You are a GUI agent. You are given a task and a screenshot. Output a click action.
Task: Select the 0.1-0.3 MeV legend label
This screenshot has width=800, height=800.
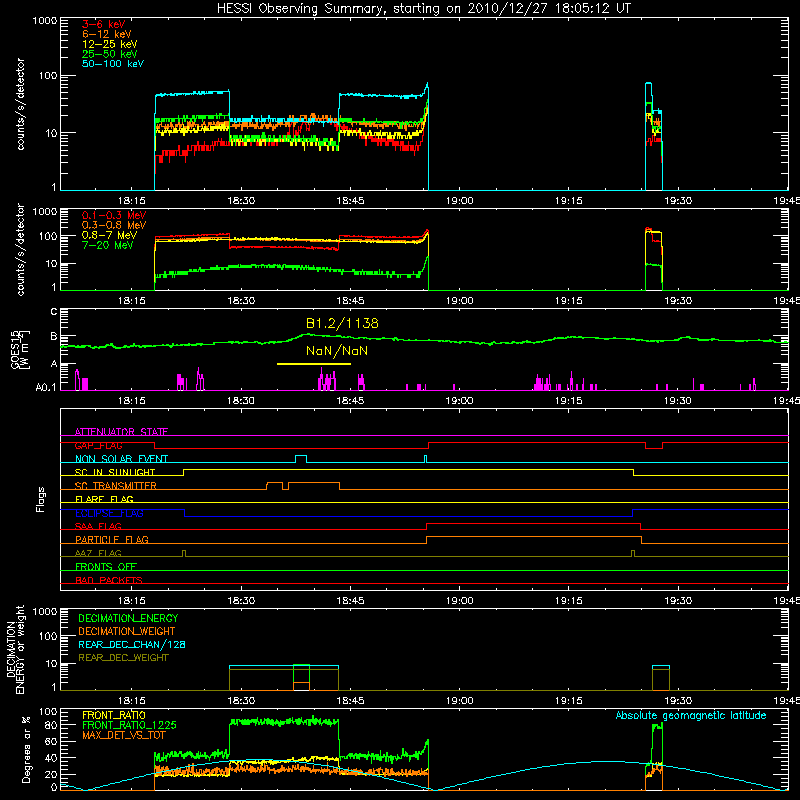(x=114, y=215)
